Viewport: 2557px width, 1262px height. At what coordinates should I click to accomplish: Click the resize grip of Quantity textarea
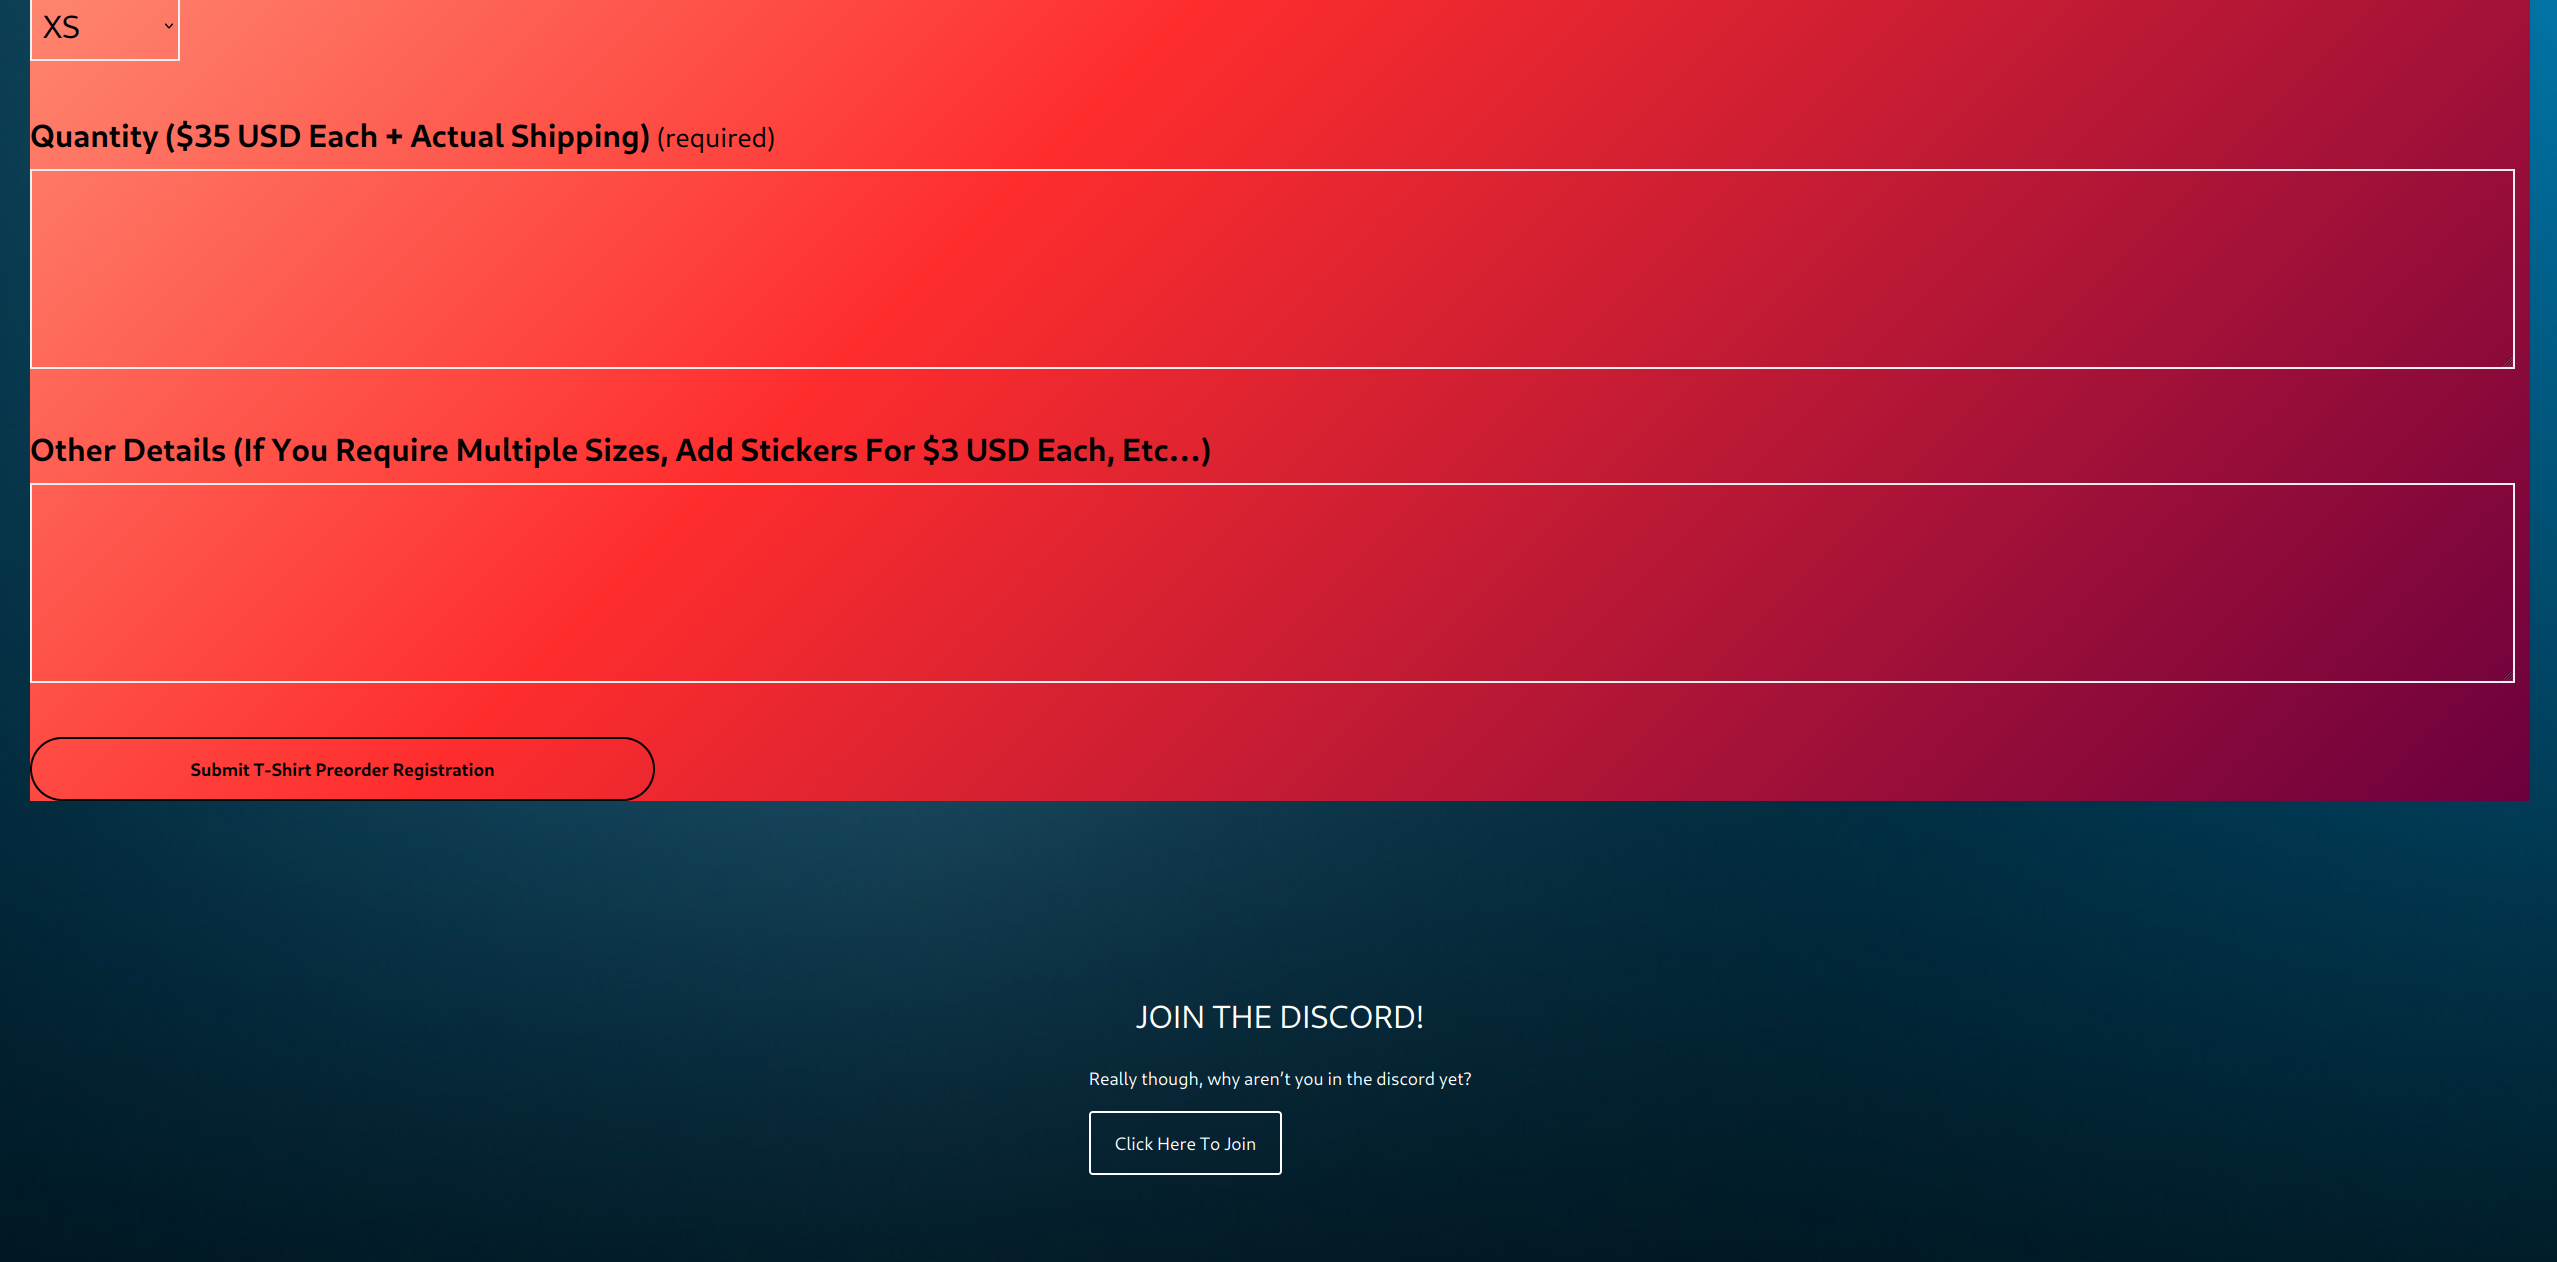pos(2508,362)
